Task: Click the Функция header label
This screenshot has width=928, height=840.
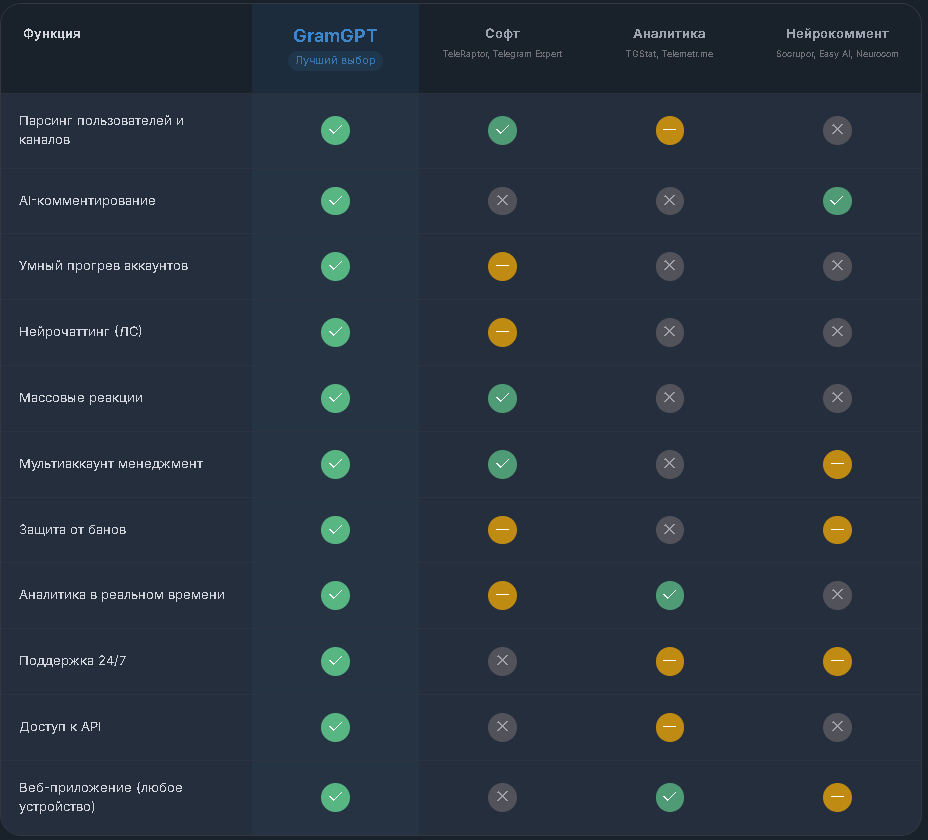Action: pos(50,34)
